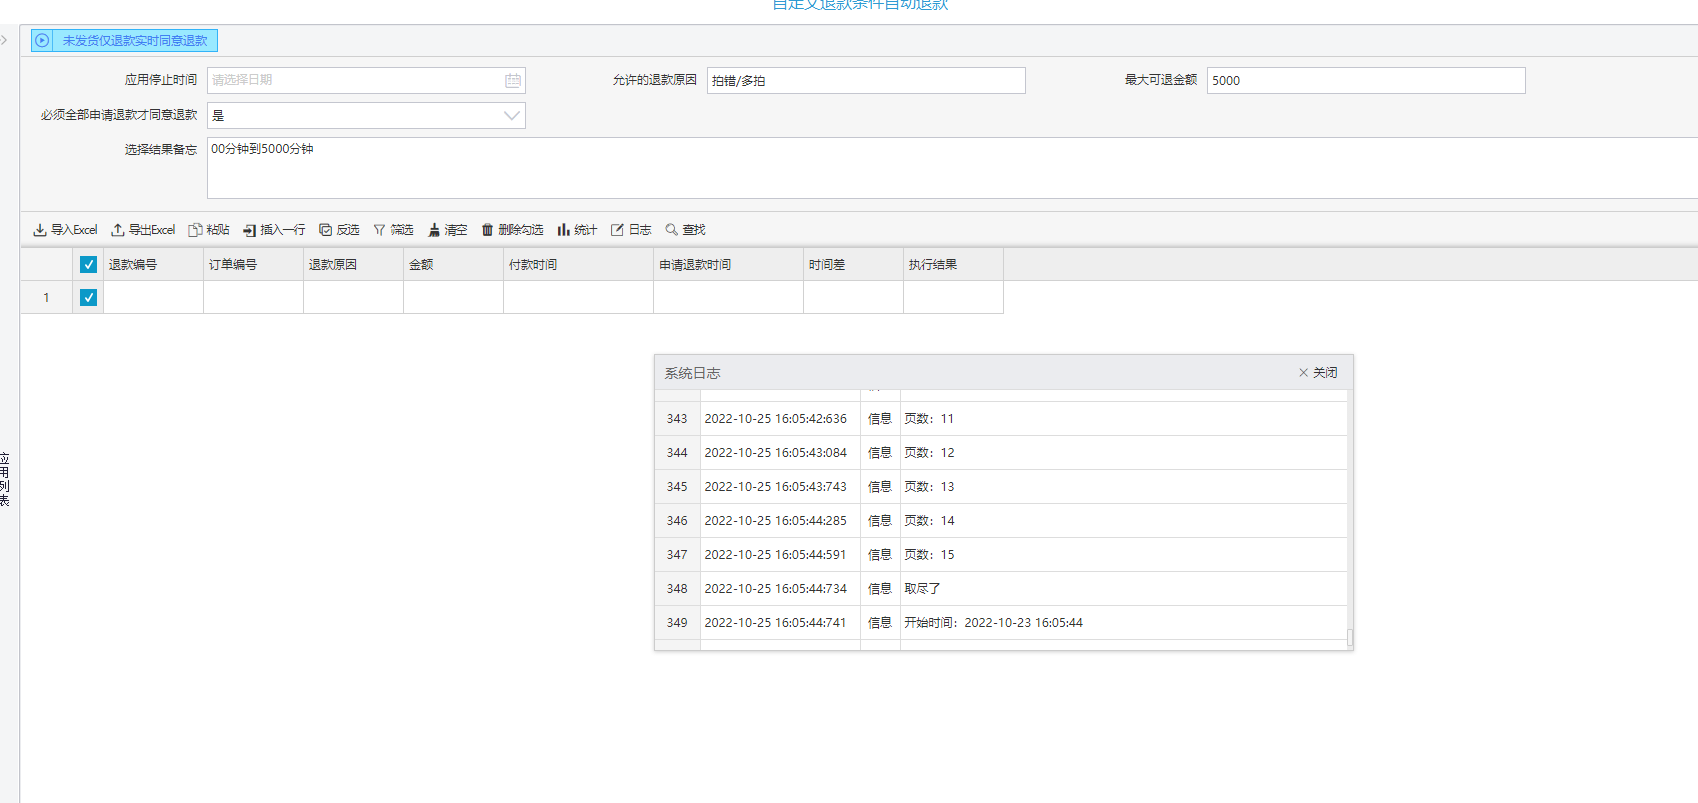Select log entry 343 页数：11
1698x803 pixels.
coord(1001,419)
